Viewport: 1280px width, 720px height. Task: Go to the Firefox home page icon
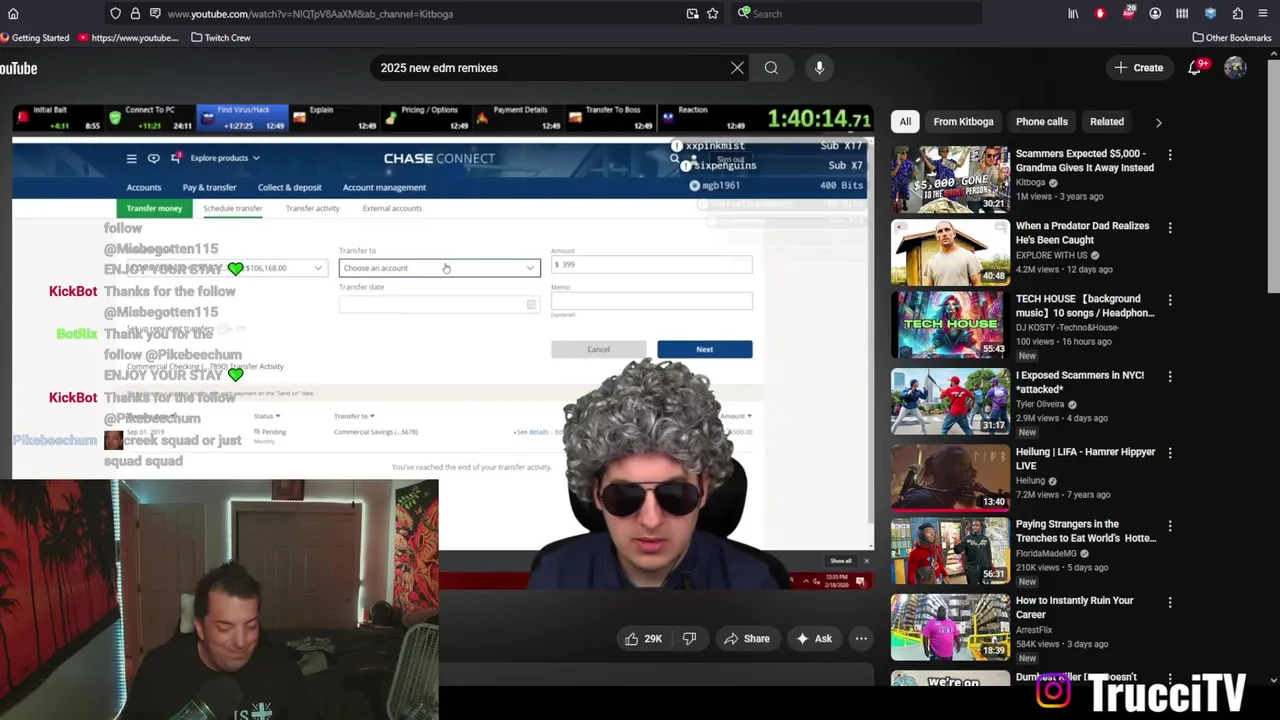pos(13,14)
